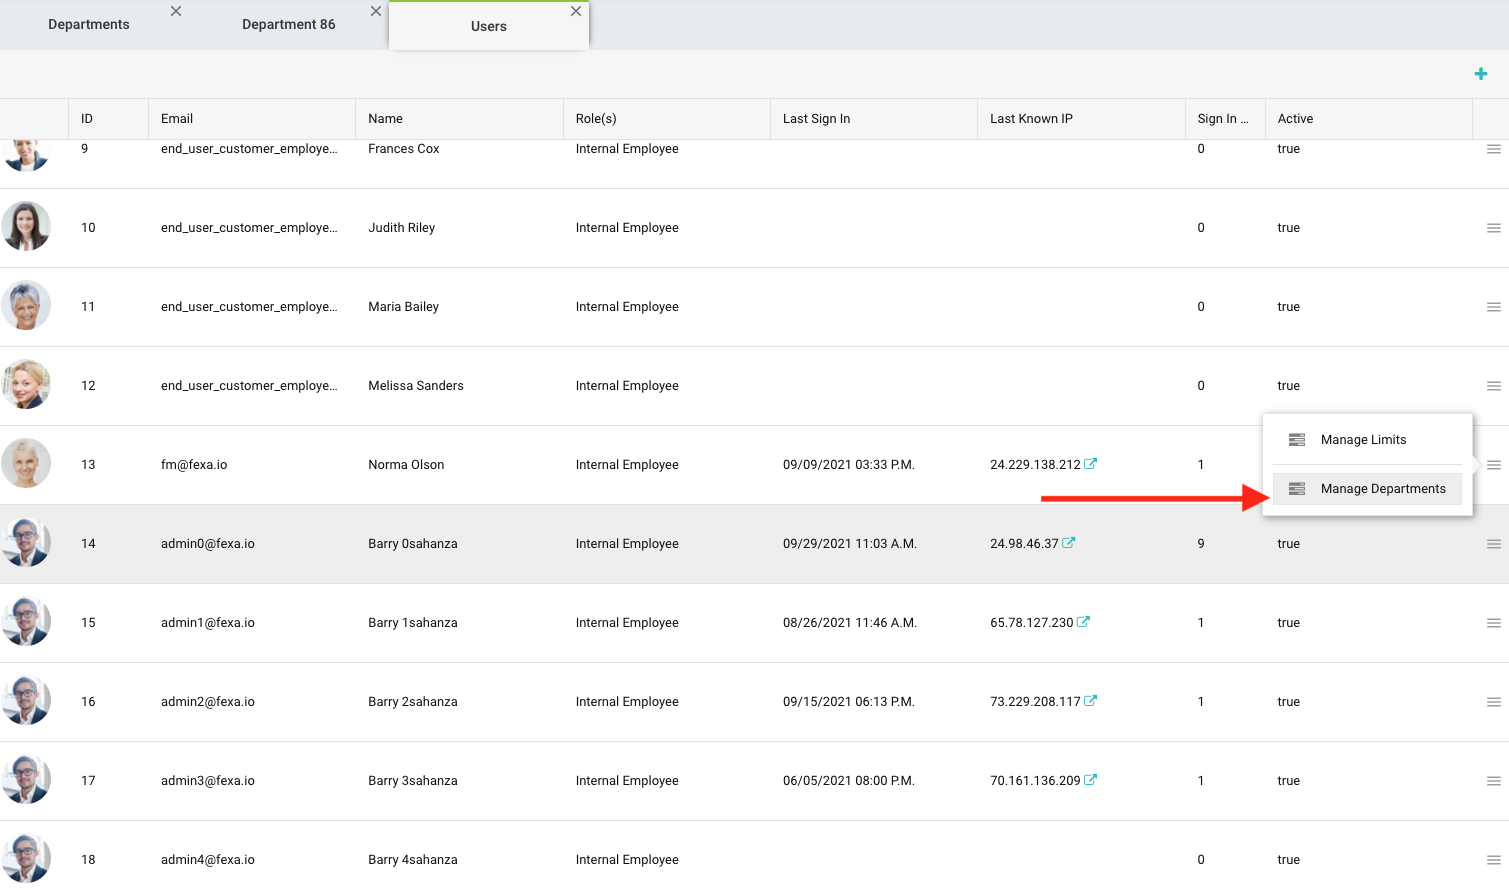
Task: Select Melissa Sanders user row
Action: pyautogui.click(x=416, y=386)
